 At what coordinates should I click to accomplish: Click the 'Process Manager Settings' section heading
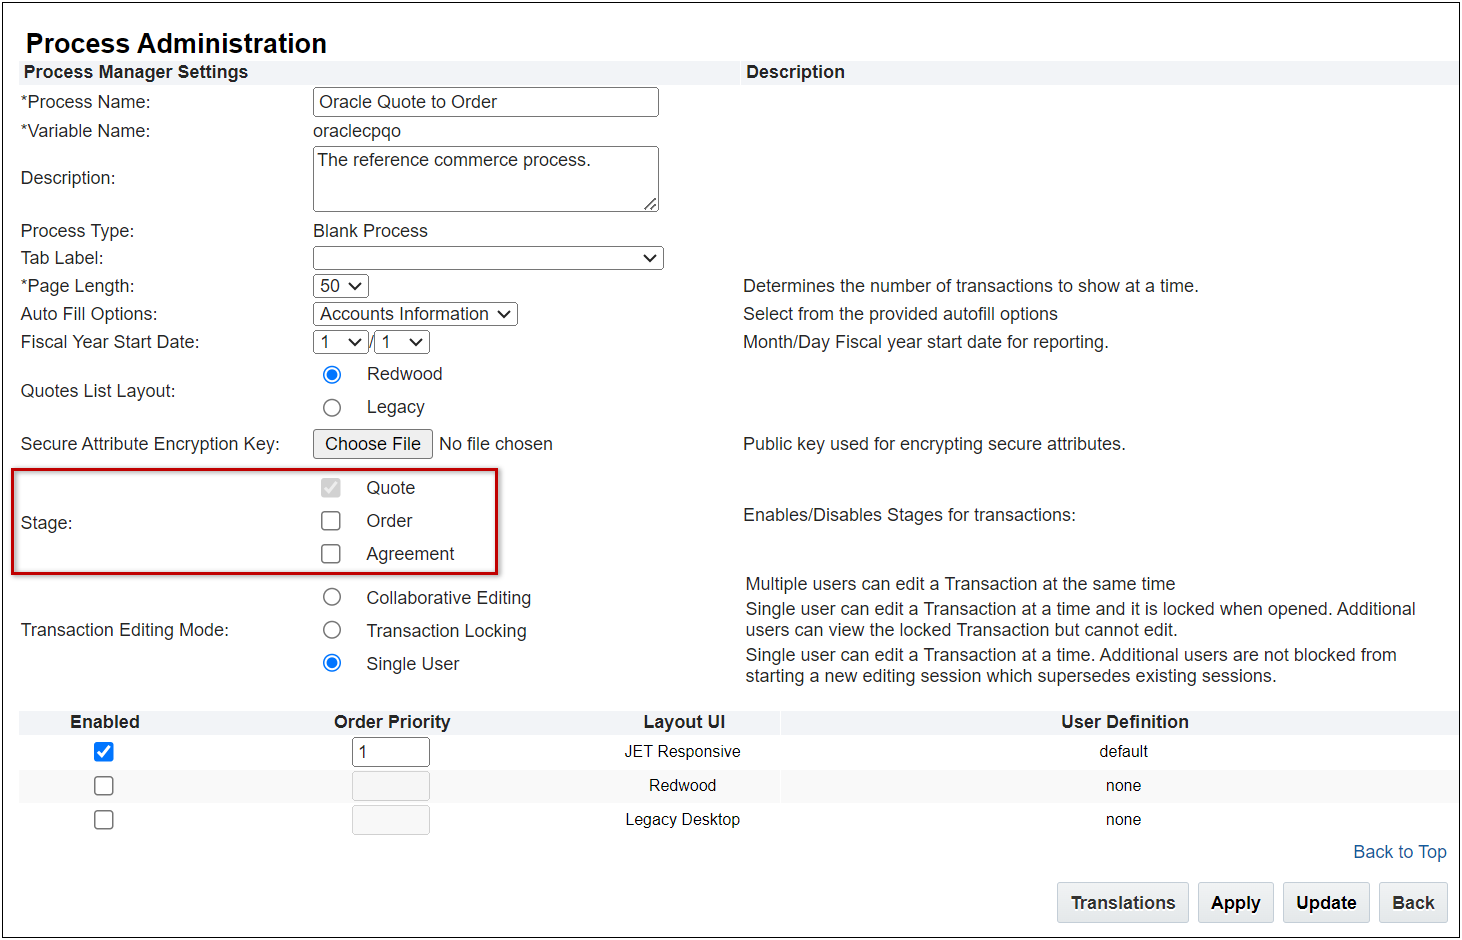[x=136, y=72]
